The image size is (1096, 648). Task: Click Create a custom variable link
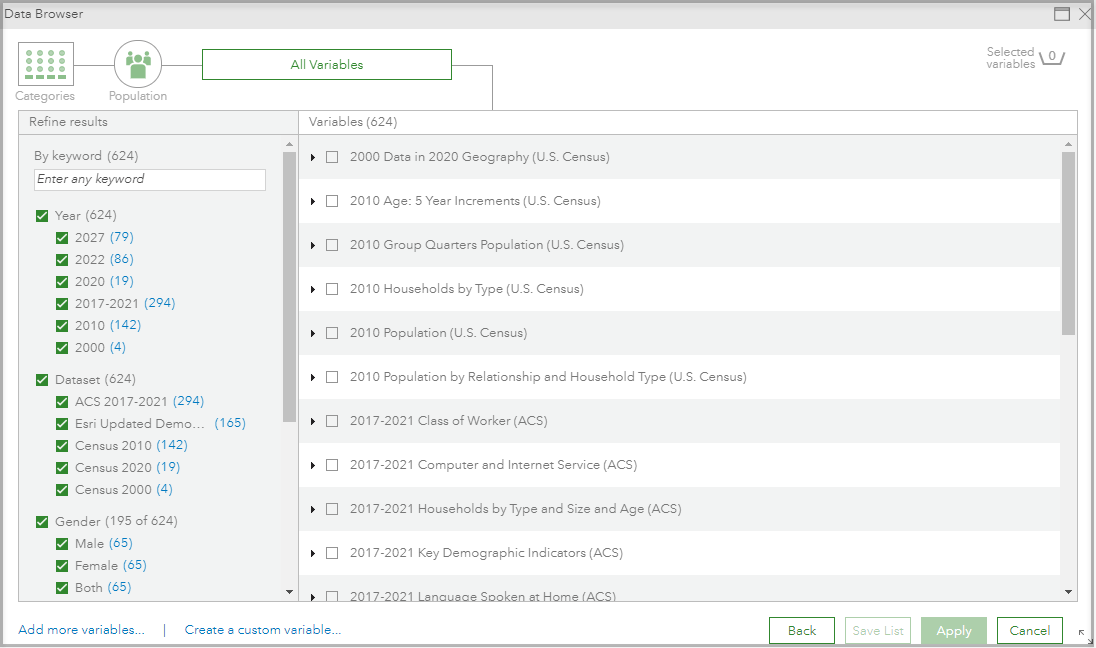(263, 630)
